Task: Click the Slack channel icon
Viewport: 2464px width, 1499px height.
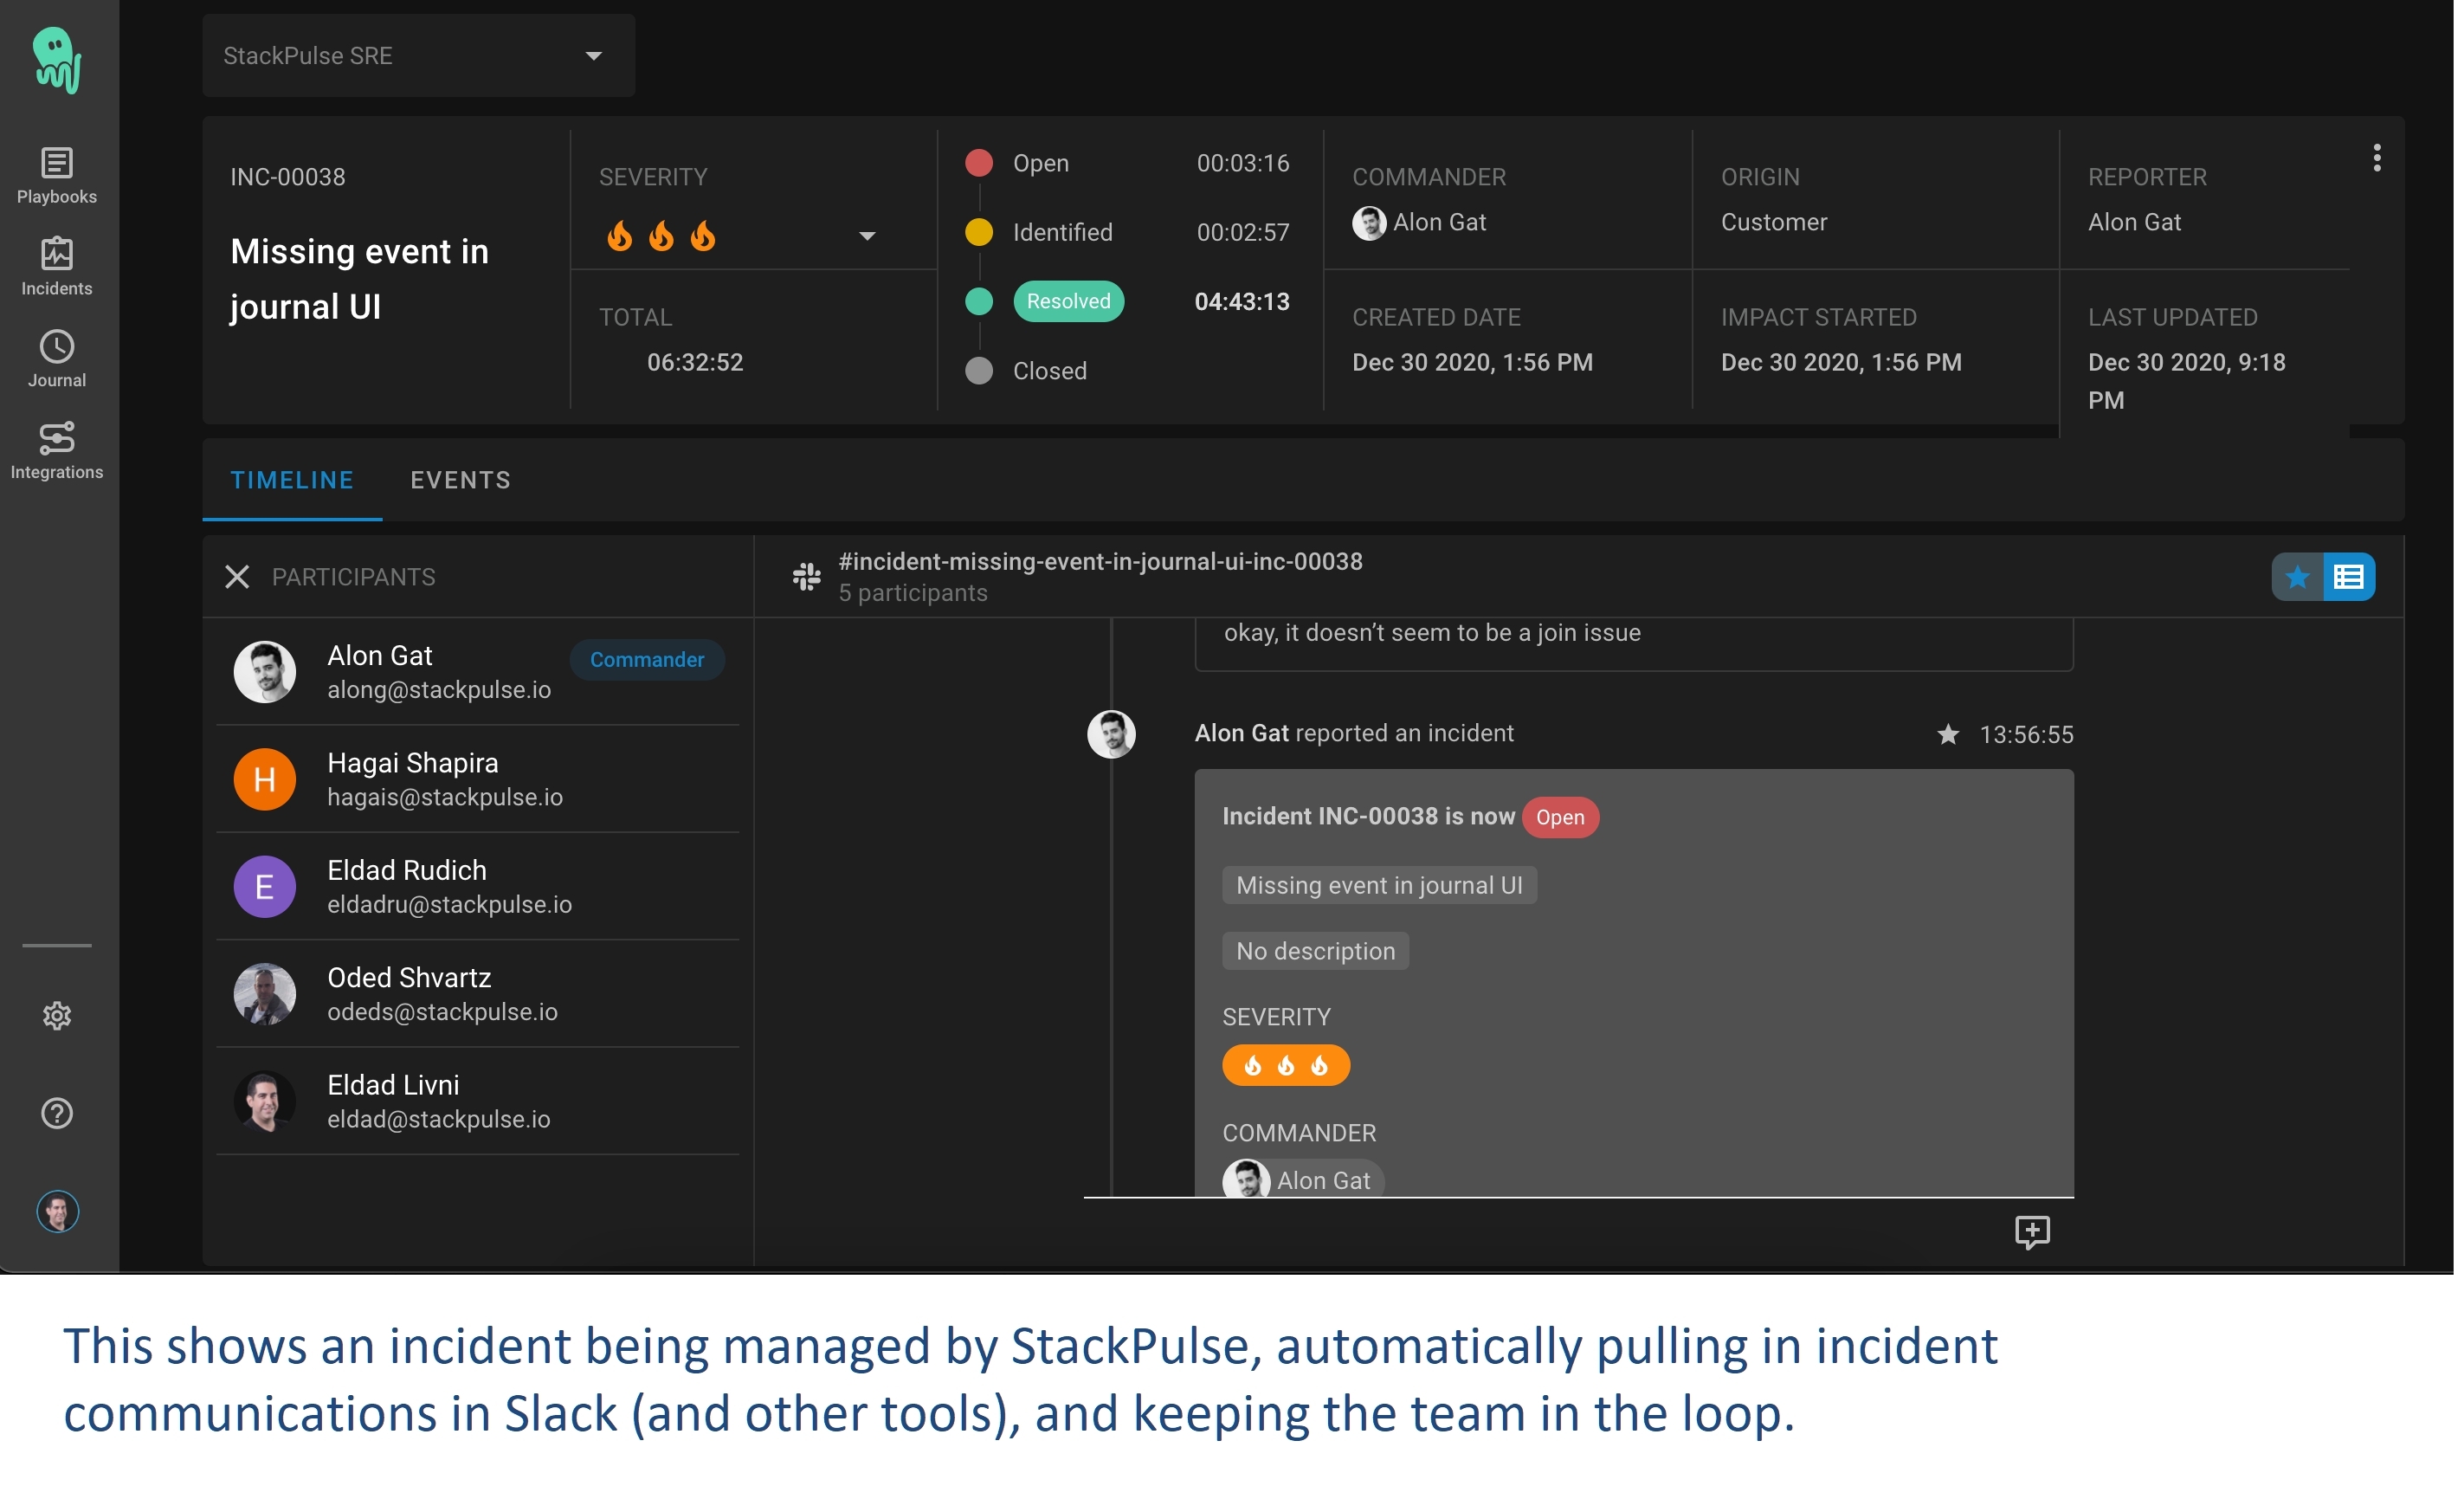Action: coord(807,577)
